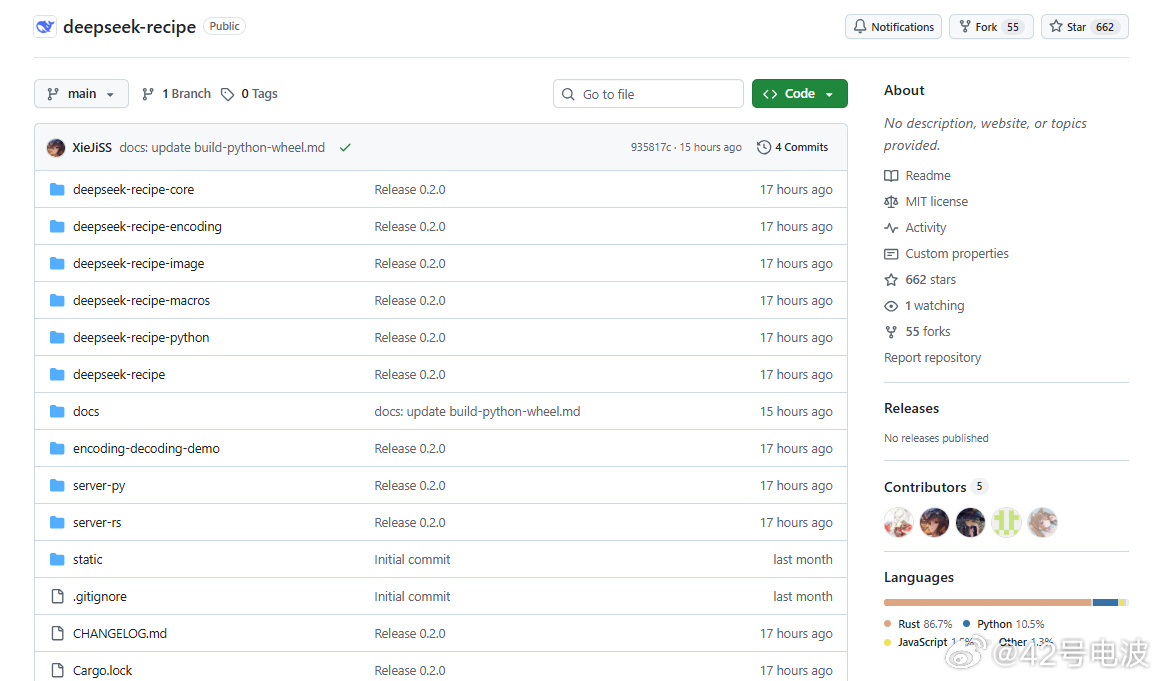Click the Go to file search field
This screenshot has height=681, width=1160.
[x=648, y=94]
